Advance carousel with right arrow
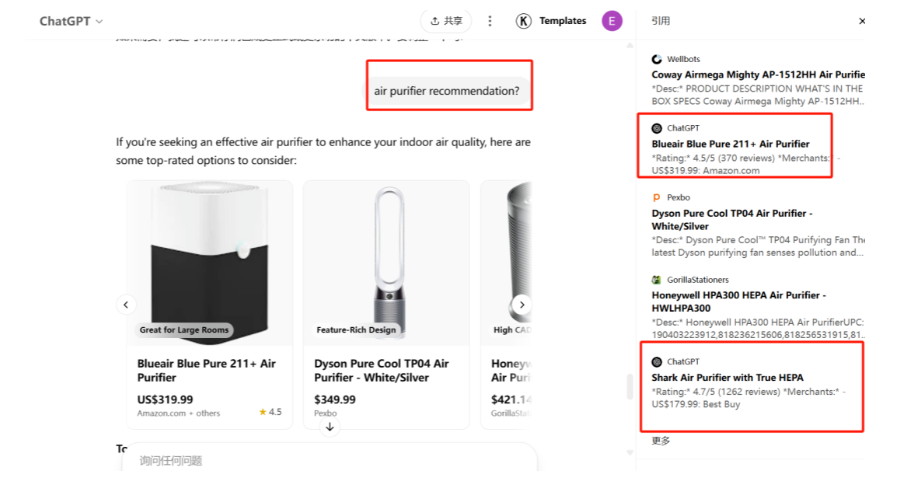The width and height of the screenshot is (905, 488). pyautogui.click(x=522, y=305)
